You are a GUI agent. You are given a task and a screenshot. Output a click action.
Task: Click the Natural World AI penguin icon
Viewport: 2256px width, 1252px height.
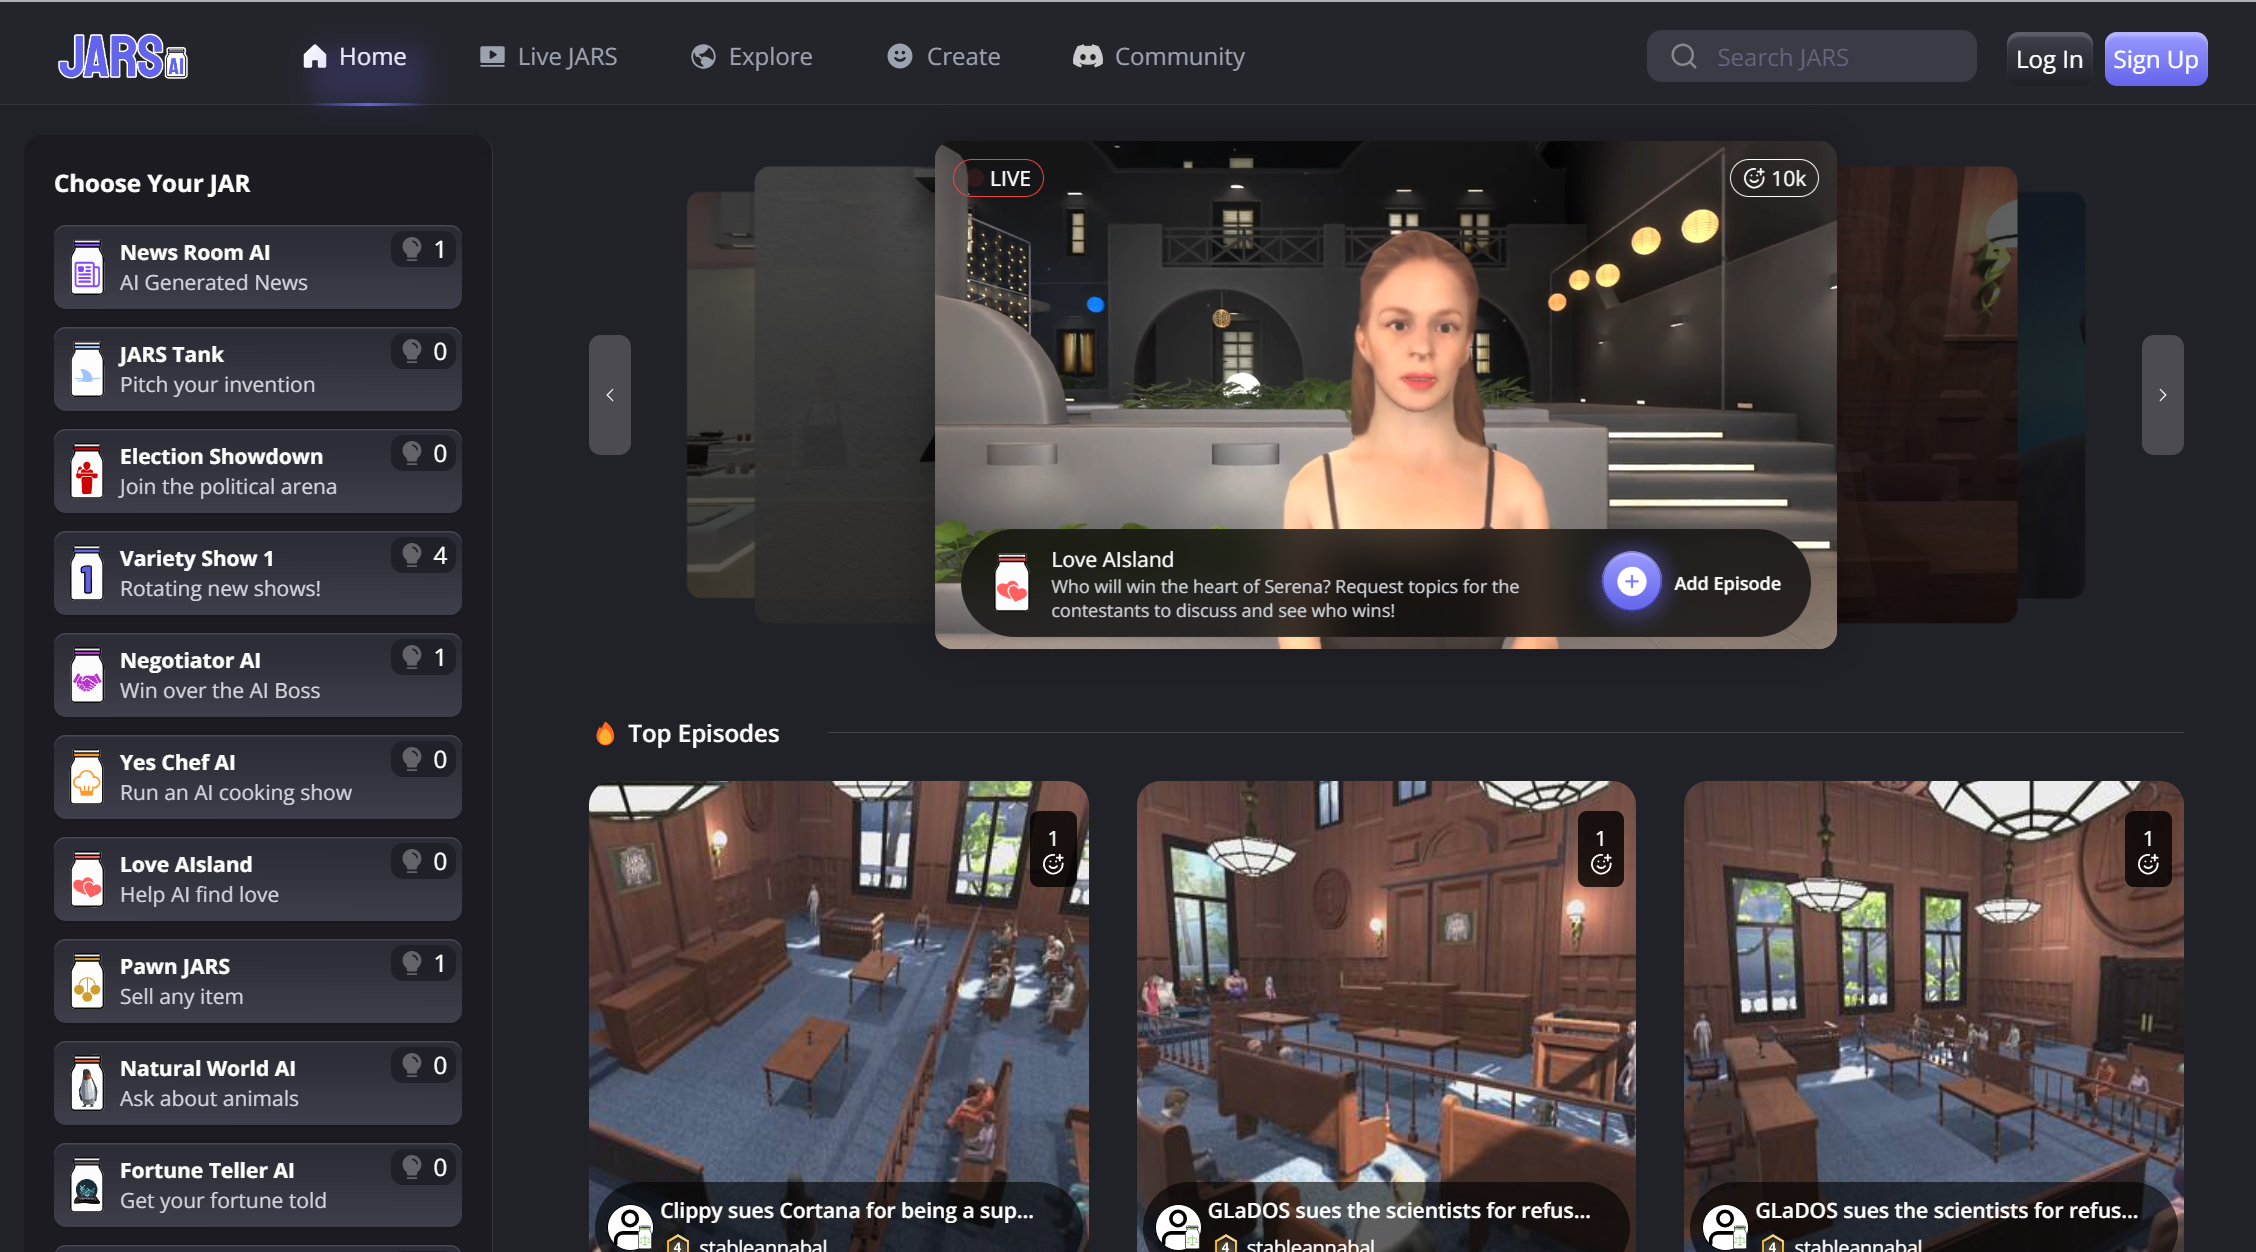87,1085
